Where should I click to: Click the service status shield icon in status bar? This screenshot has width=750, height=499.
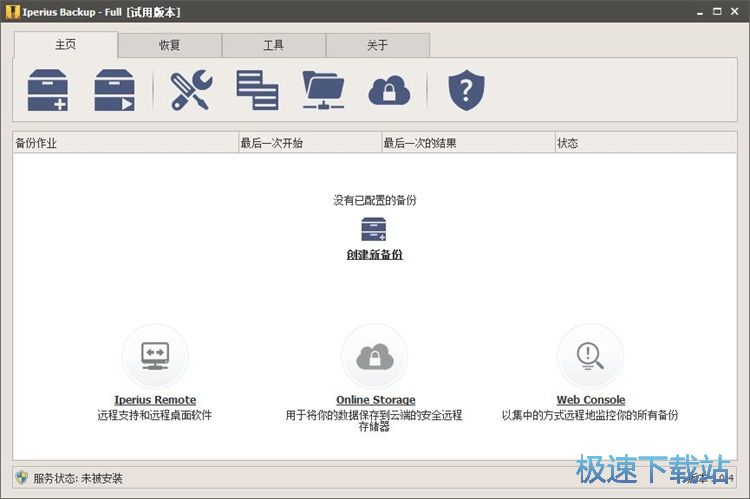tap(21, 477)
